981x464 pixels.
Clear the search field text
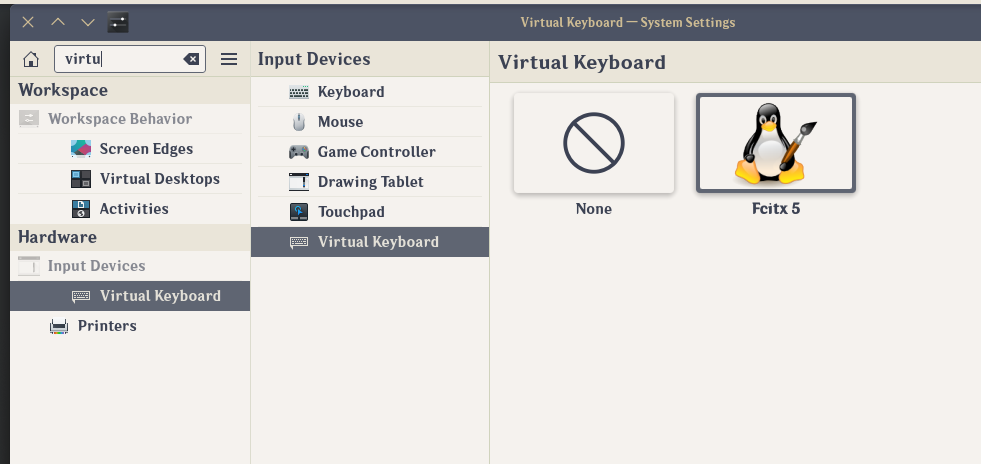pos(191,59)
